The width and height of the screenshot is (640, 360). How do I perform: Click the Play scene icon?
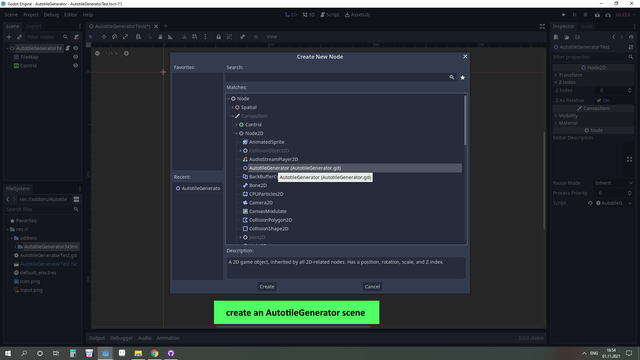597,15
